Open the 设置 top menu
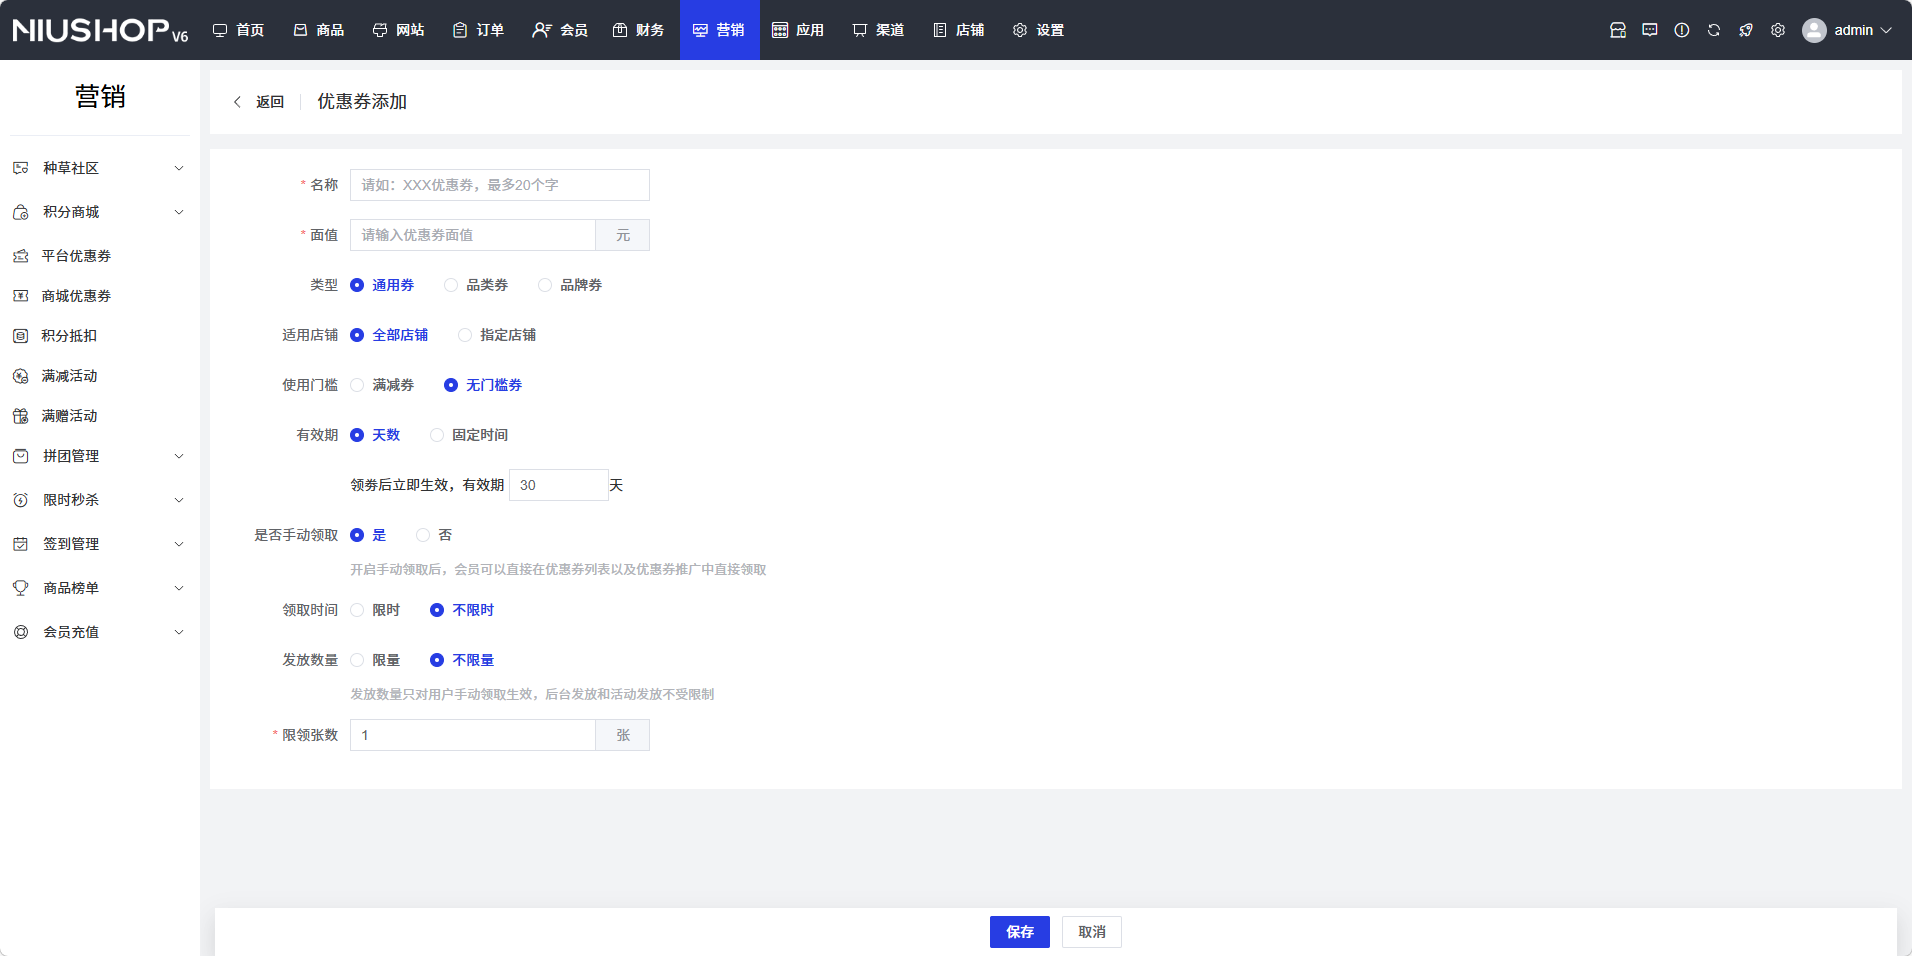Viewport: 1912px width, 956px height. click(x=1039, y=30)
